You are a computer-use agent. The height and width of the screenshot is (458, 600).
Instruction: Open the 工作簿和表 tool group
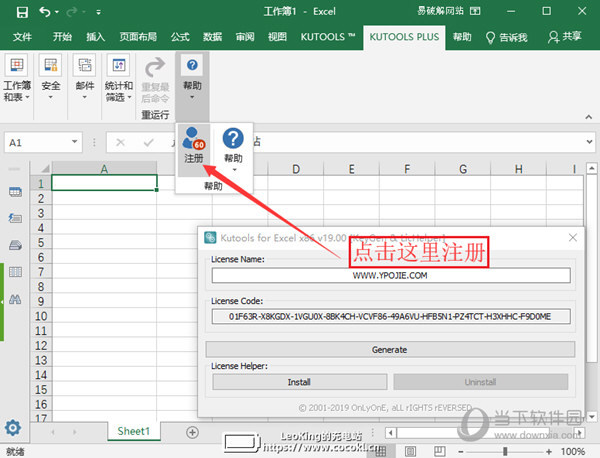tap(16, 79)
